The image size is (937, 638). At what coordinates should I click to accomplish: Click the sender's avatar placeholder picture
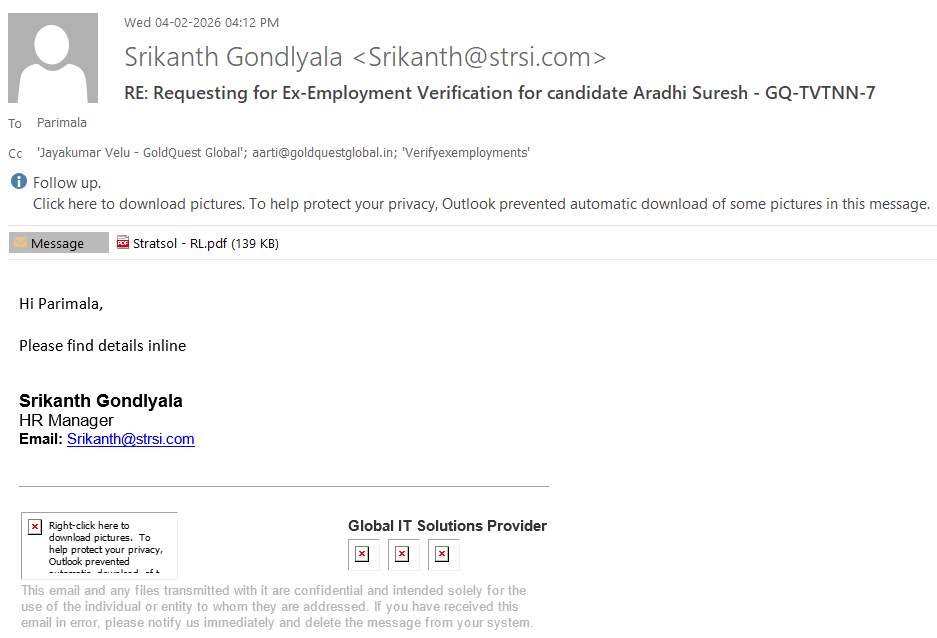pos(53,58)
